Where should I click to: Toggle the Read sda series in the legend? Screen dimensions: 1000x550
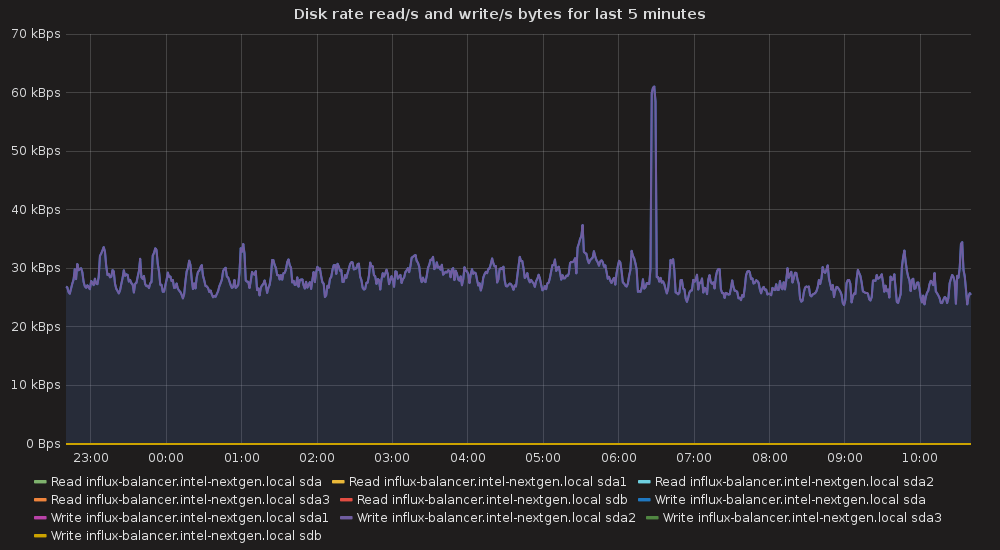186,482
